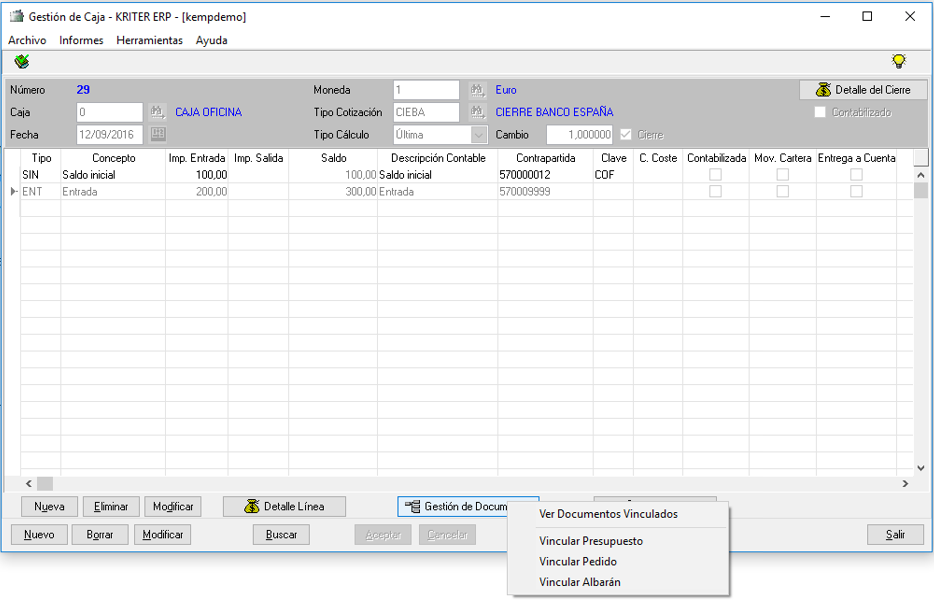Select the SIN type cell

pos(41,174)
